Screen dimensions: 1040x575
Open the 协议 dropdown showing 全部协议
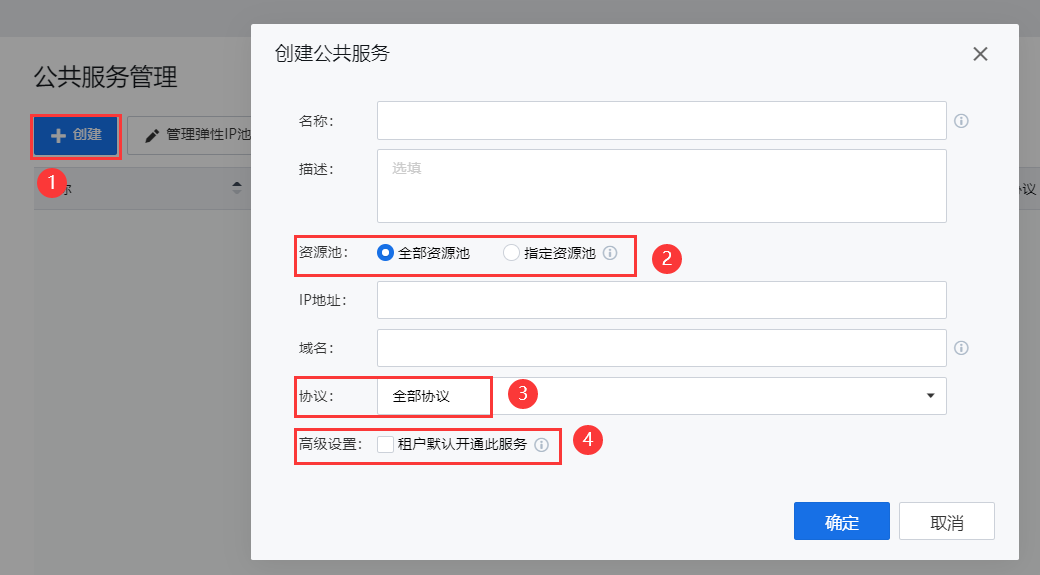pyautogui.click(x=661, y=396)
